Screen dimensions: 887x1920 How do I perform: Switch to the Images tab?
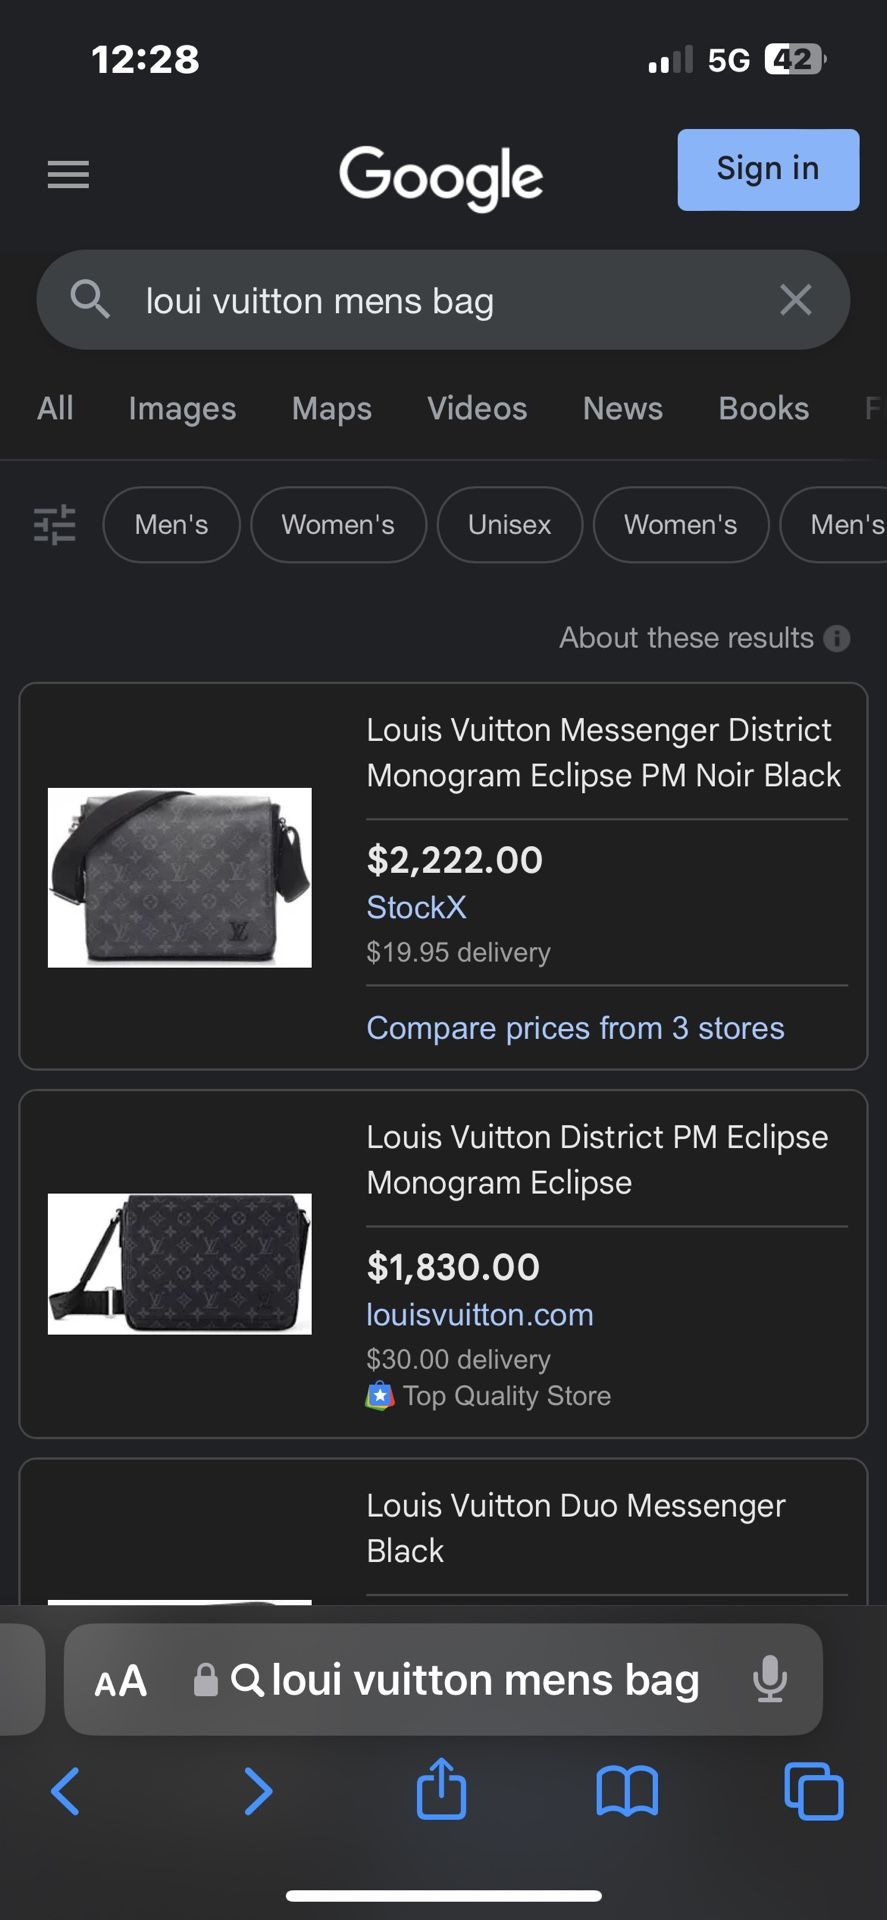coord(182,408)
